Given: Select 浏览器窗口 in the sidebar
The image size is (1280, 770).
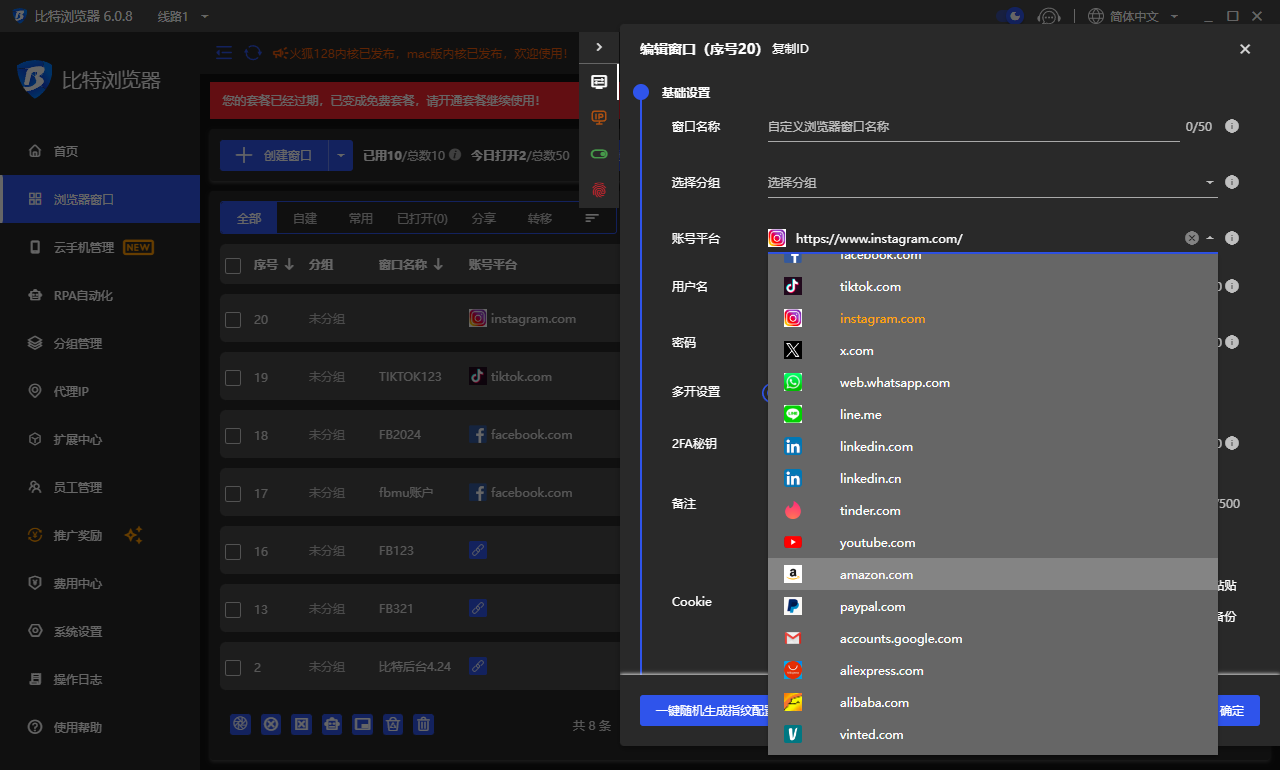Looking at the screenshot, I should click(x=100, y=199).
